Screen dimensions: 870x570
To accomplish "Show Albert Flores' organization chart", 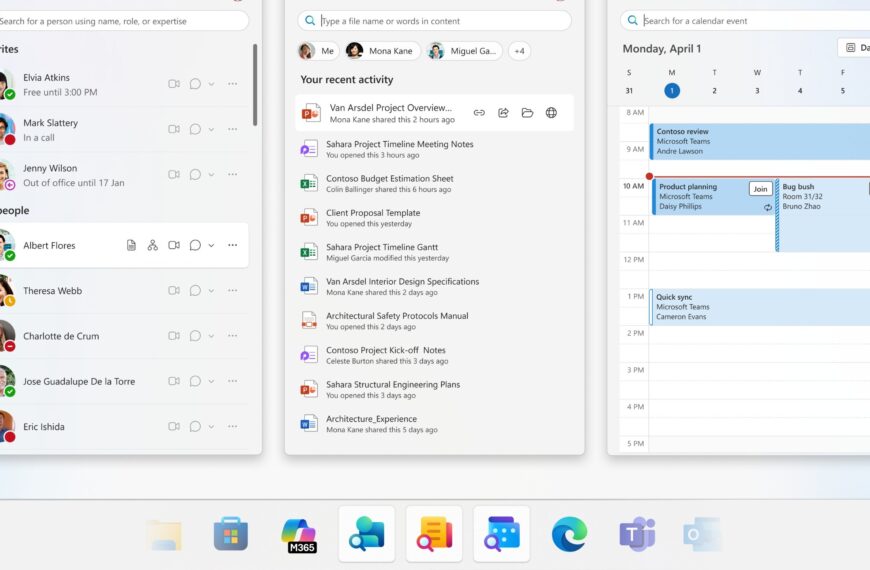I will point(153,245).
